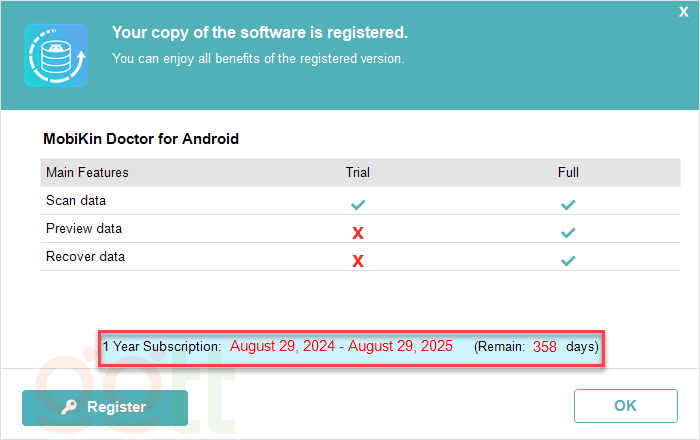Click the Full checkmark for Preview data
This screenshot has height=440, width=700.
[568, 232]
